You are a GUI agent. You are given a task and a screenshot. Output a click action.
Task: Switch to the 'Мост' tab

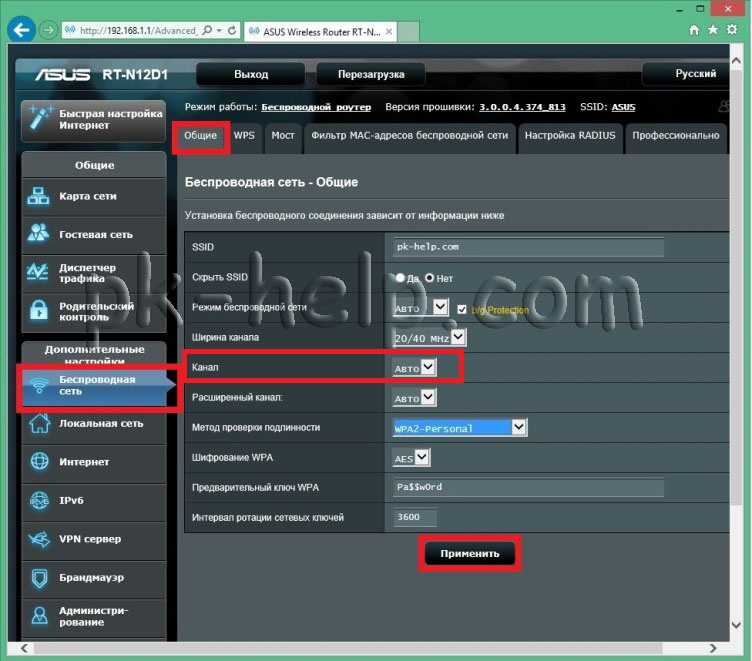tap(283, 136)
